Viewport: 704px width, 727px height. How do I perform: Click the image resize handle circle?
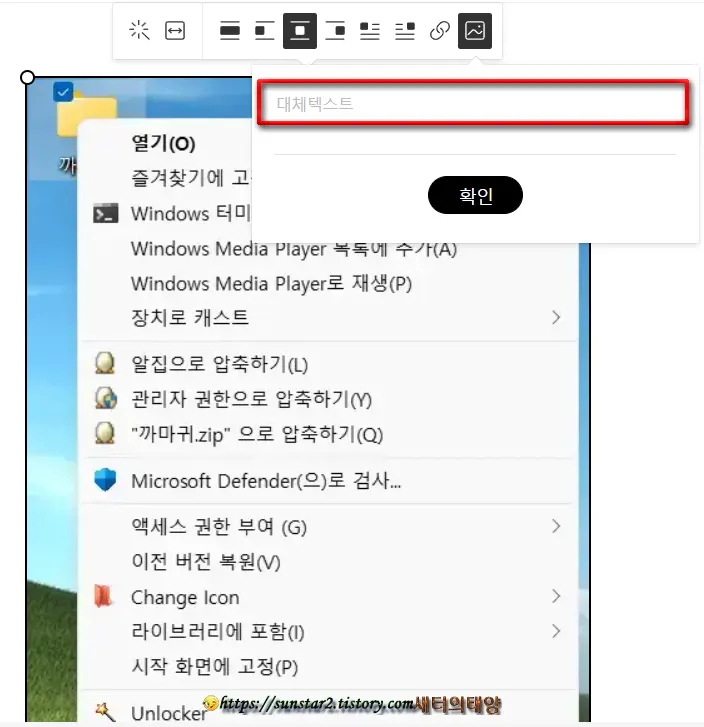[28, 77]
